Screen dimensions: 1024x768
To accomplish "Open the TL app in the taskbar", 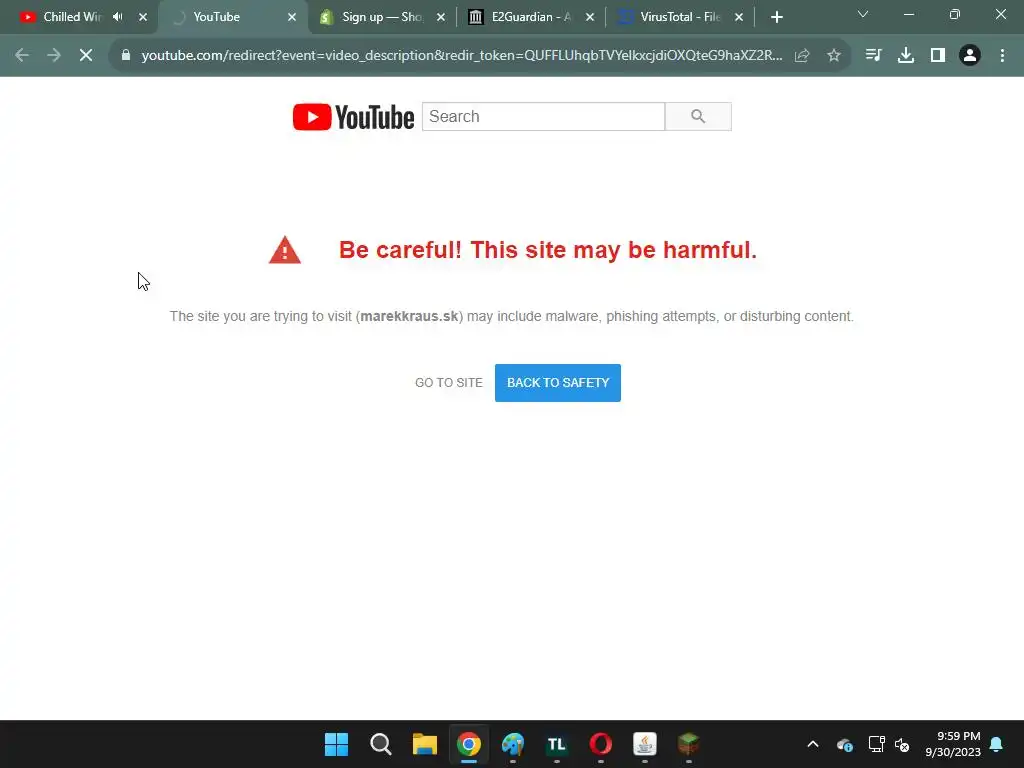I will (556, 744).
